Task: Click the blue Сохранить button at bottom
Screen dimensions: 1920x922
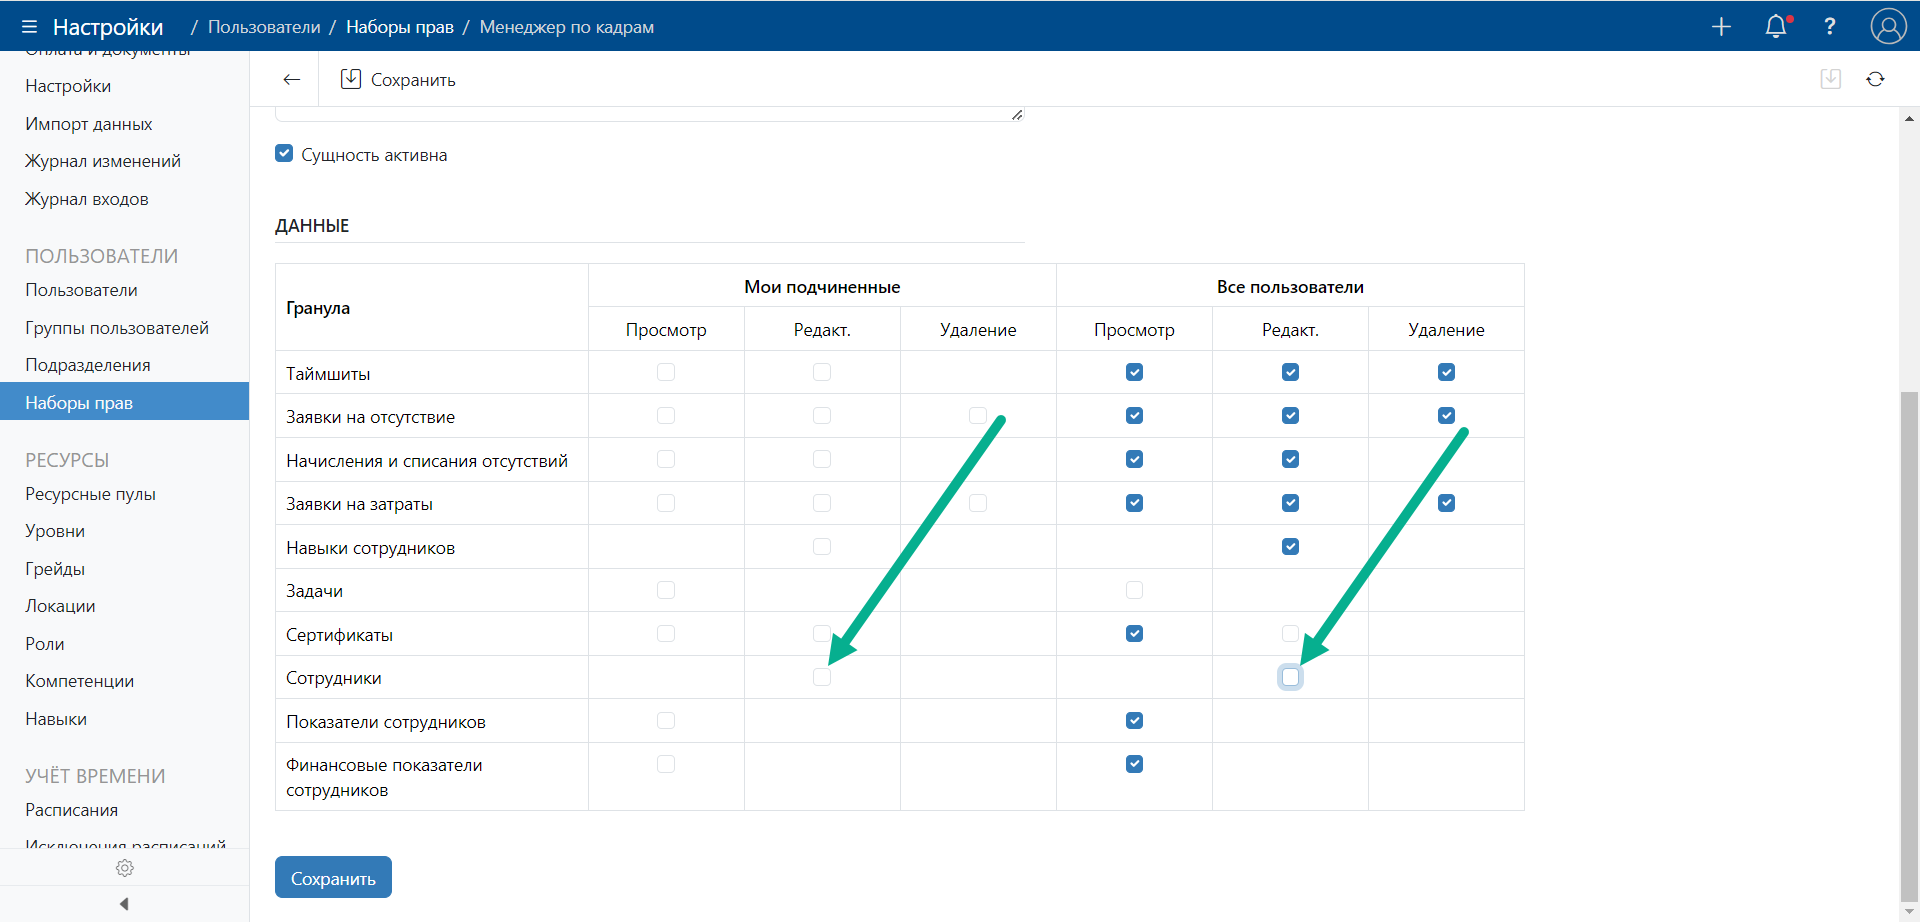Action: click(333, 877)
